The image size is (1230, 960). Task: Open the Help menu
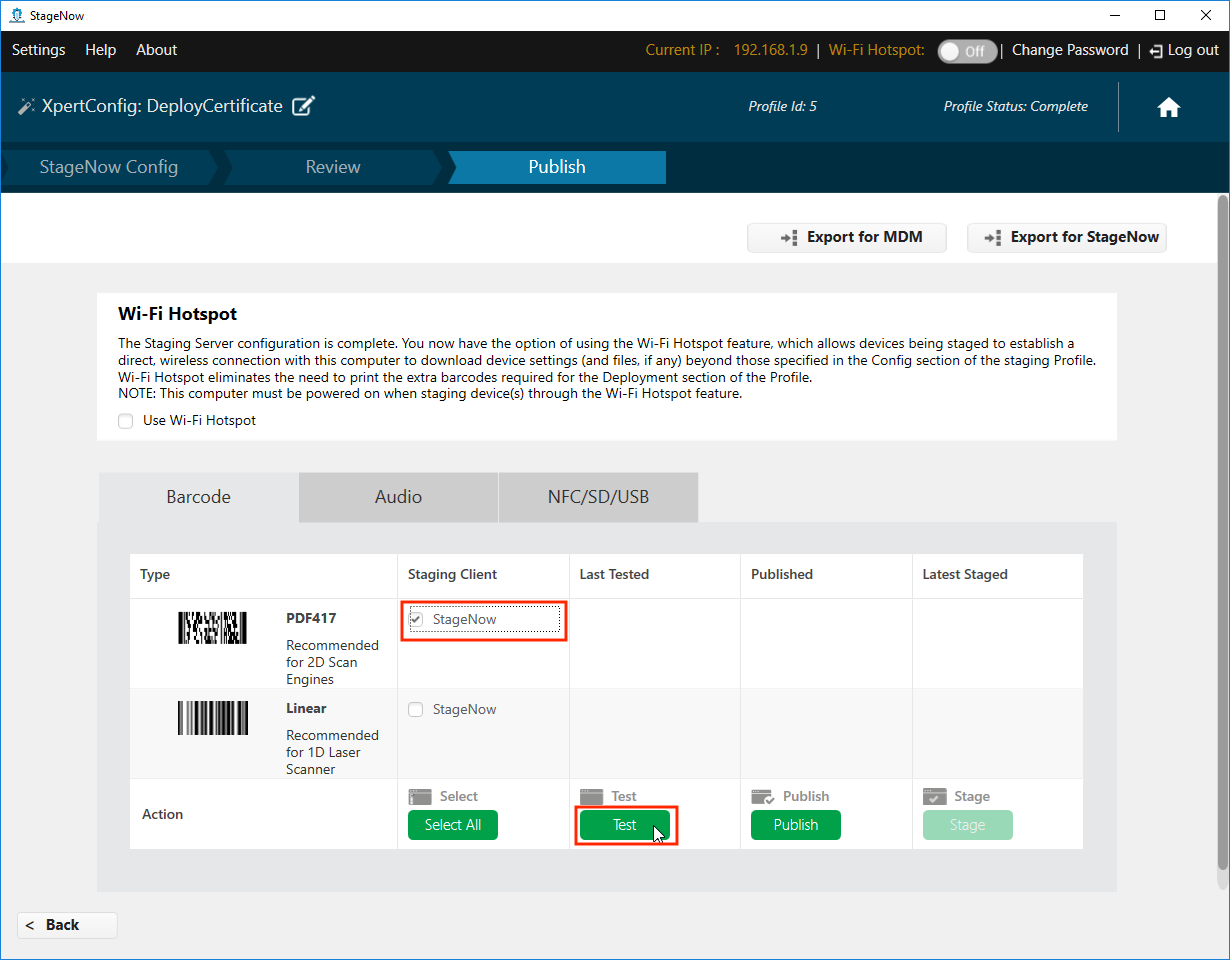(x=100, y=50)
